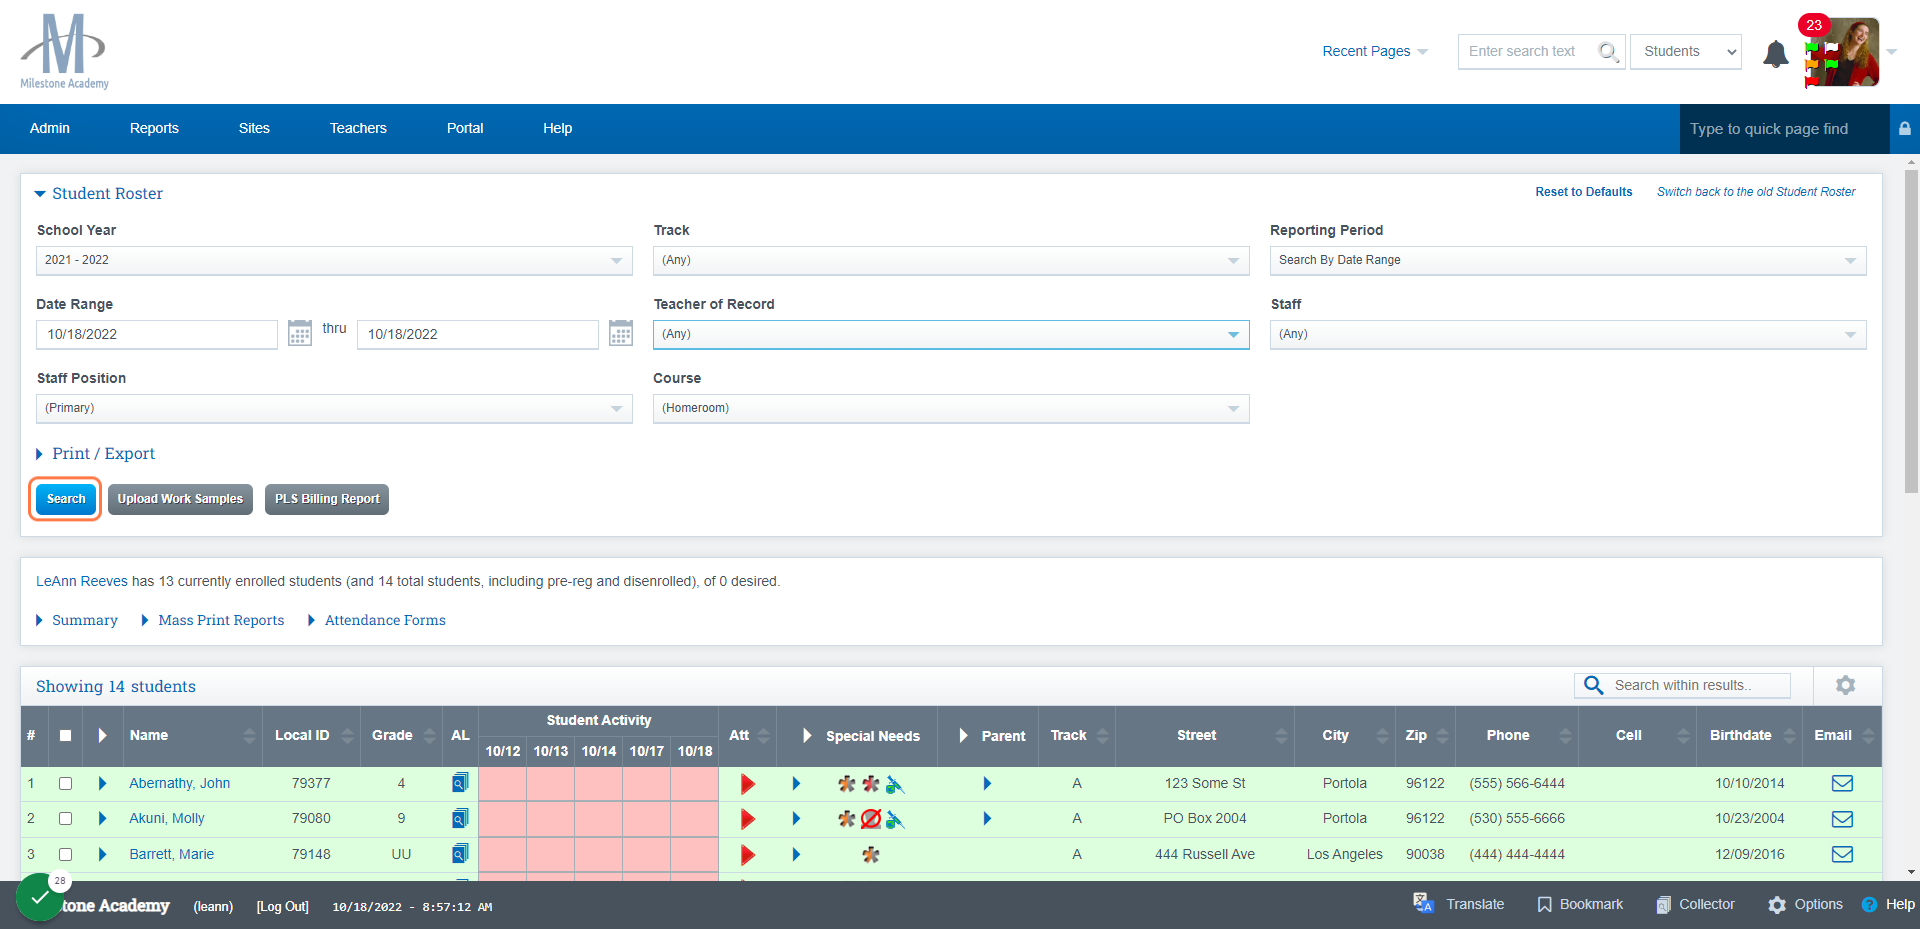Expand Attendance Forms section
This screenshot has height=929, width=1920.
[x=377, y=620]
